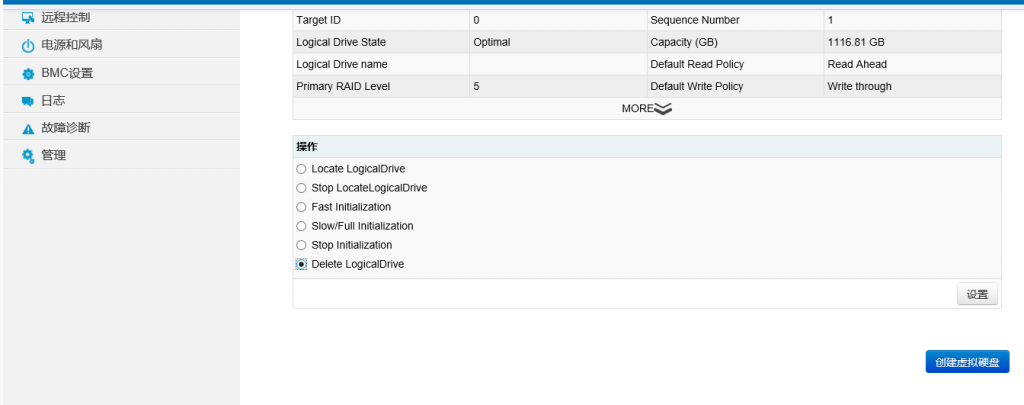The width and height of the screenshot is (1024, 405).
Task: Go to the BMC设置 menu label
Action: coord(67,74)
